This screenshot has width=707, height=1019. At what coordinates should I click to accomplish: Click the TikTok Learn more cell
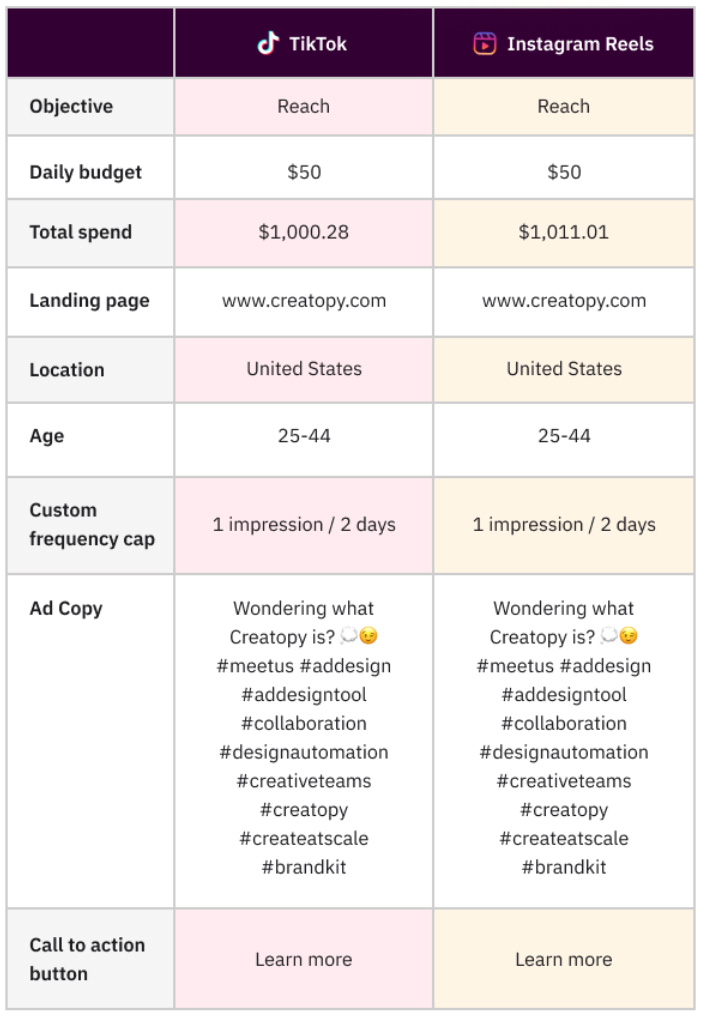(303, 959)
